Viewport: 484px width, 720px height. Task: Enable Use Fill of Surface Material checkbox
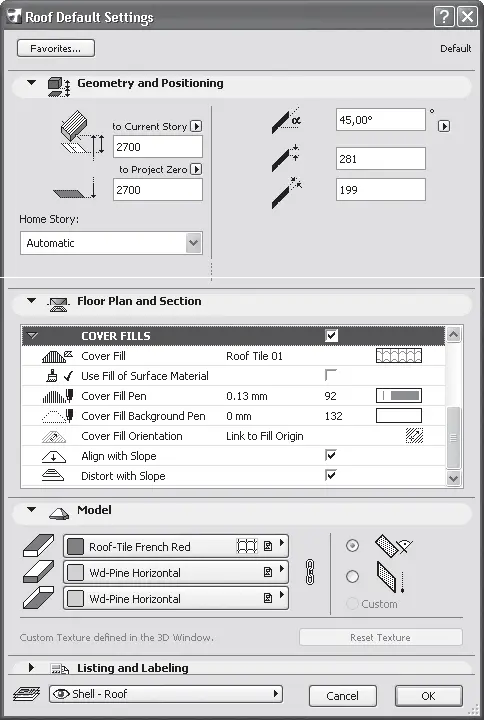pos(331,375)
